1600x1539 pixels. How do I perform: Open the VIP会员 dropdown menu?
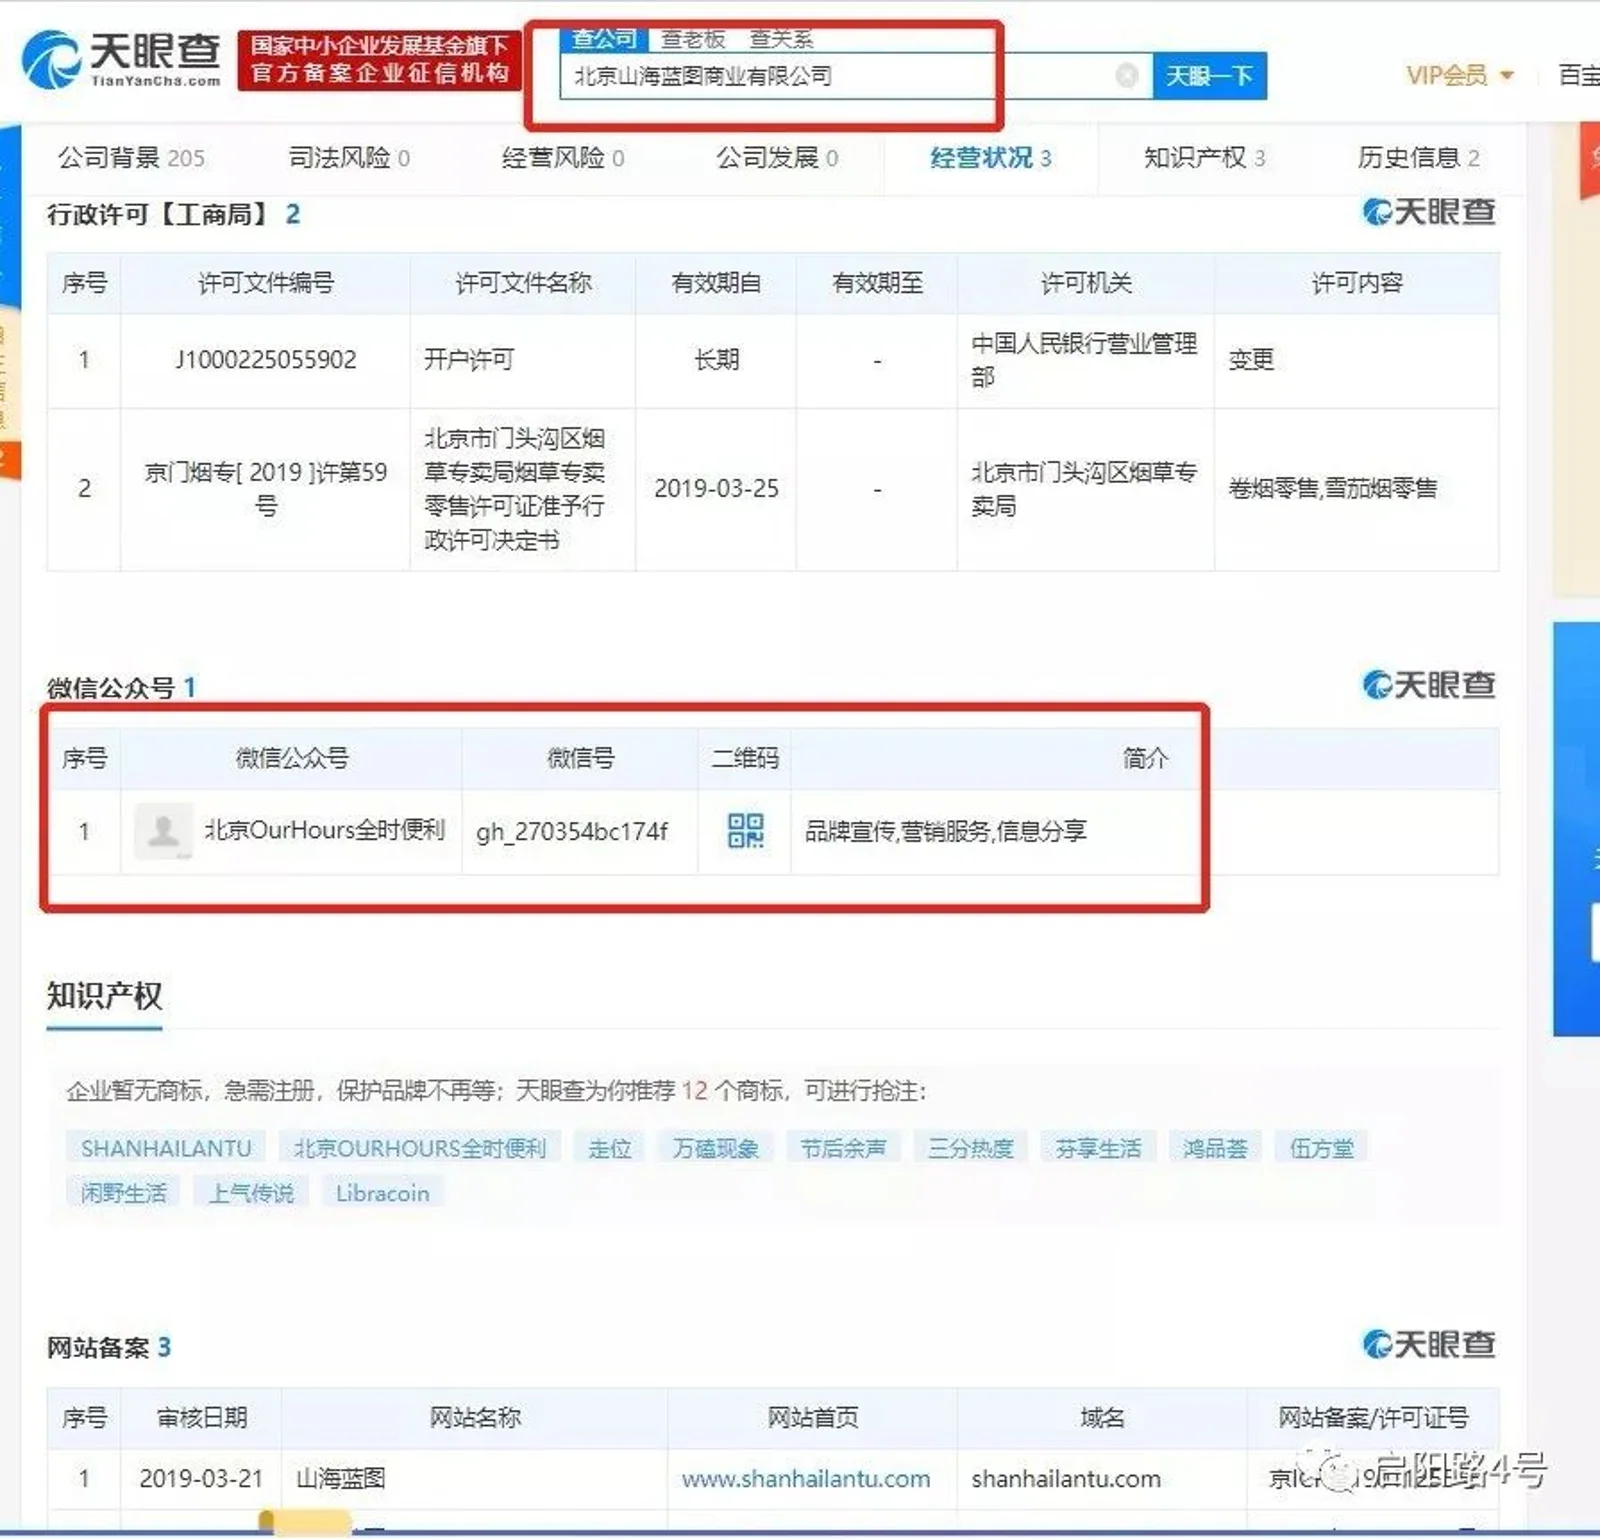coord(1459,76)
